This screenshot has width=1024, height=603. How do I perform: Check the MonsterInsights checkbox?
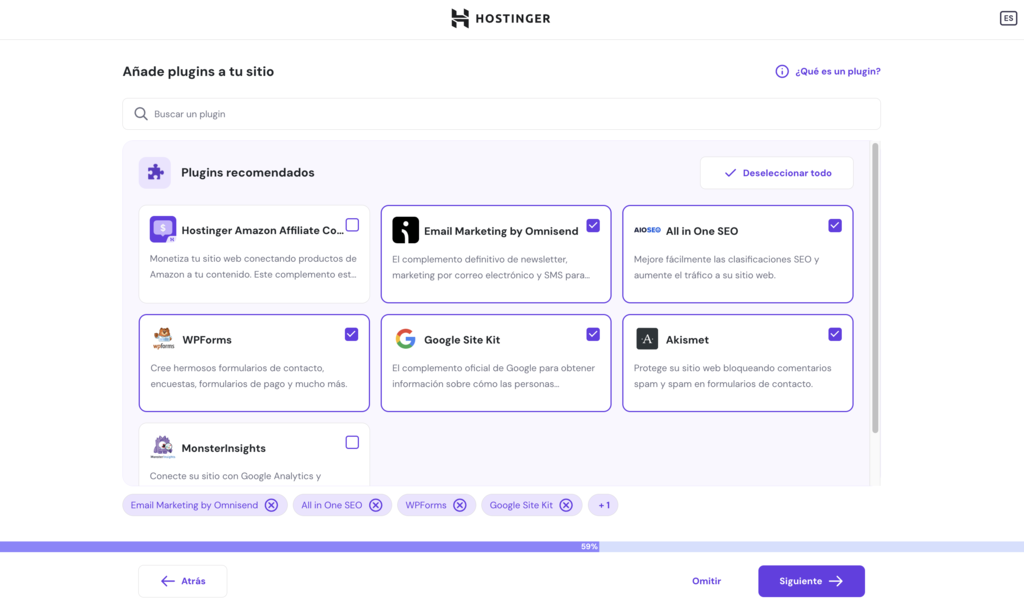352,442
